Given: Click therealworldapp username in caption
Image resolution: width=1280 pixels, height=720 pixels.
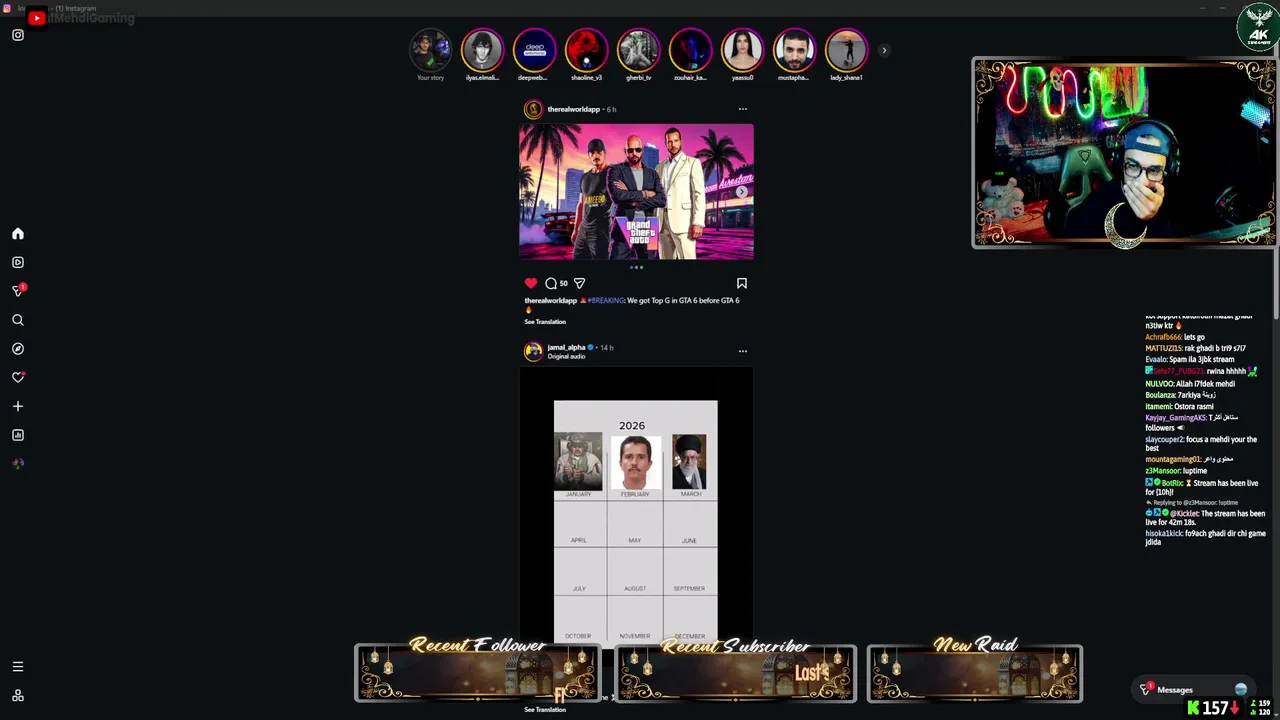Looking at the screenshot, I should pyautogui.click(x=550, y=300).
